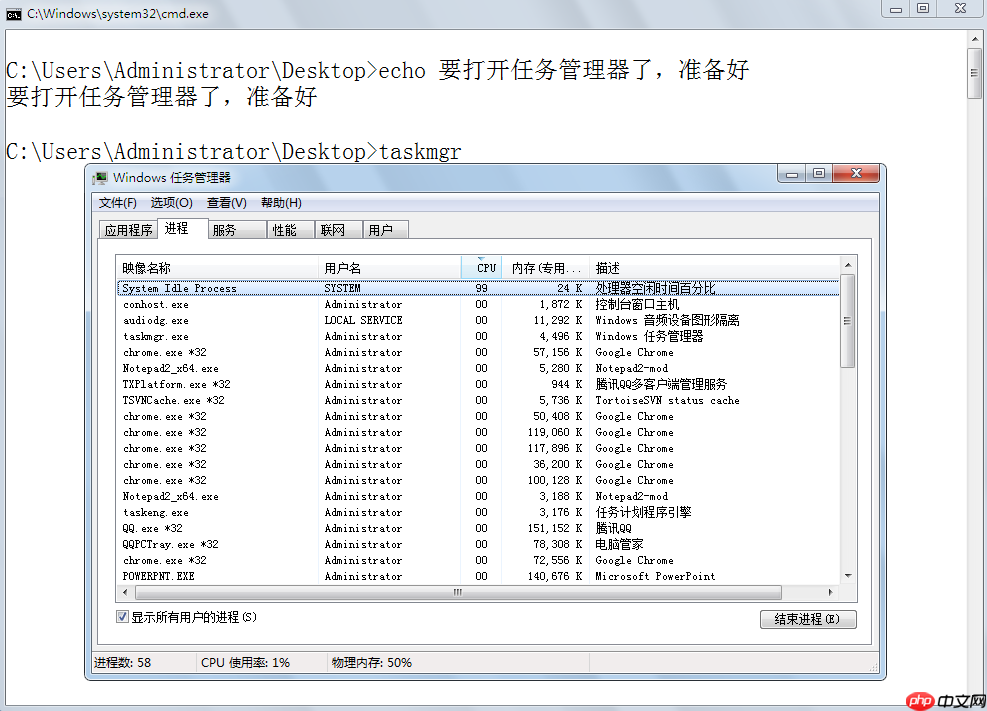987x711 pixels.
Task: Open the 选项(O) menu
Action: 171,203
